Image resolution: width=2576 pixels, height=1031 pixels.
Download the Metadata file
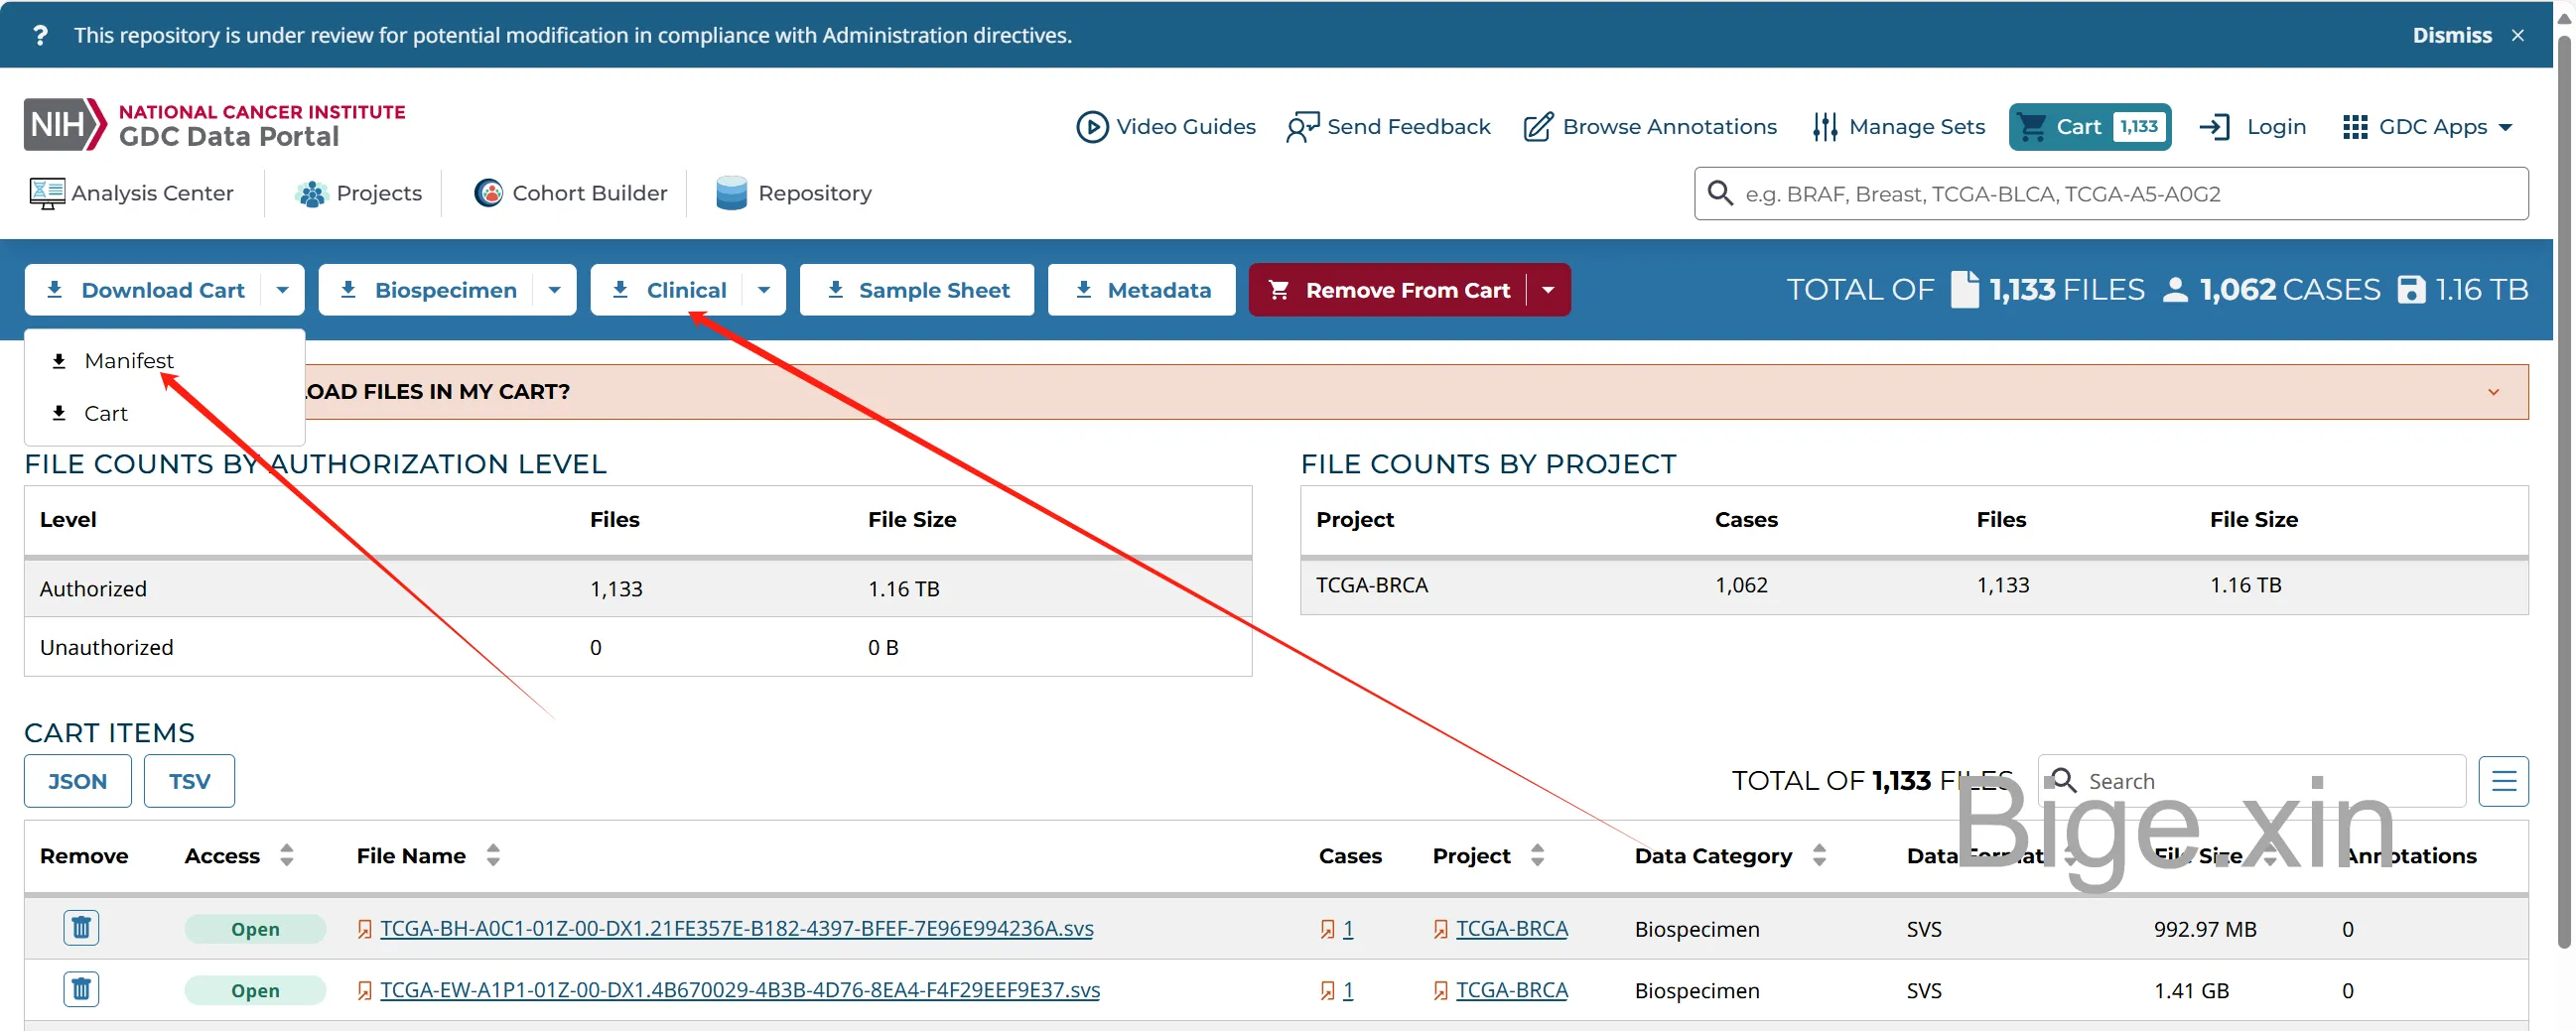1141,290
